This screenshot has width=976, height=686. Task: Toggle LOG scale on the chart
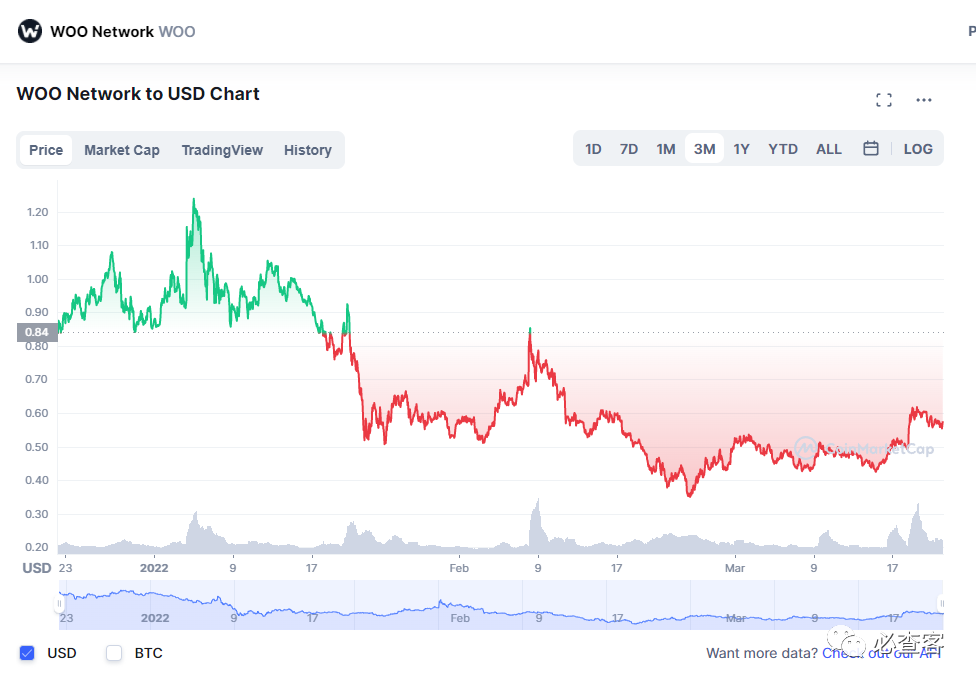point(918,149)
